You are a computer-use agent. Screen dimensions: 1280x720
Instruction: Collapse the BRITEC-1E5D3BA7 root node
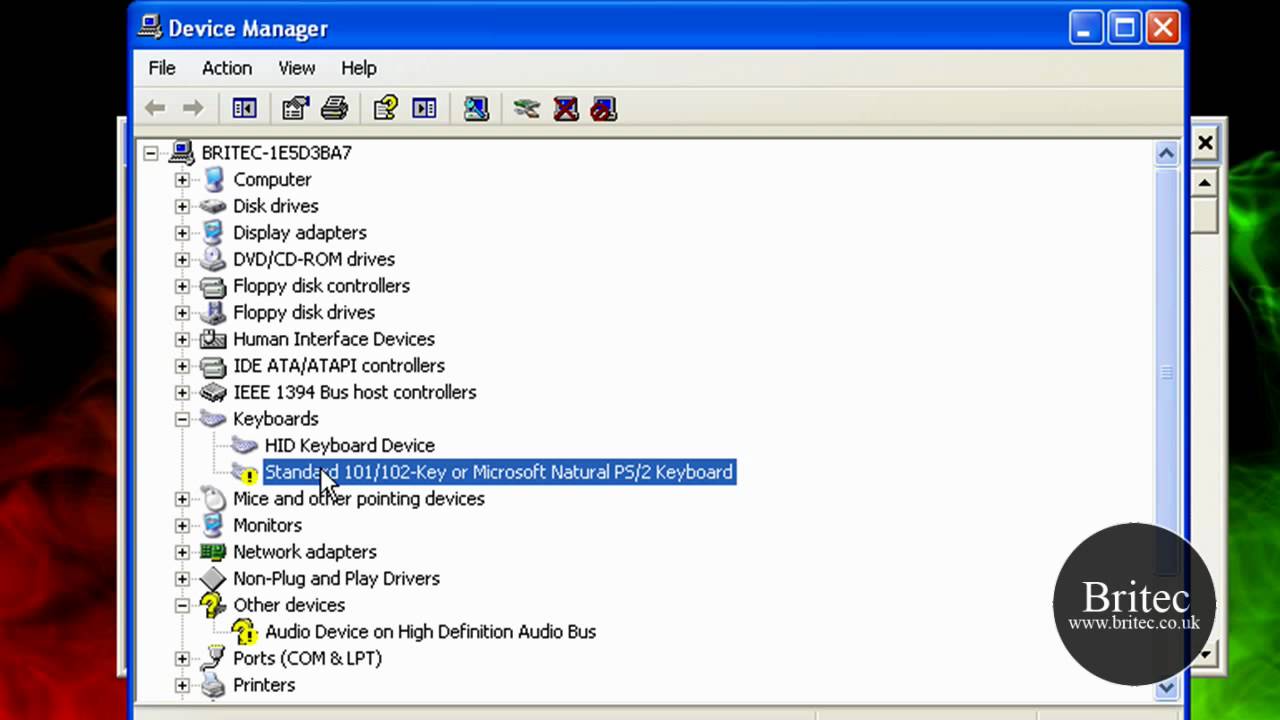(x=150, y=153)
